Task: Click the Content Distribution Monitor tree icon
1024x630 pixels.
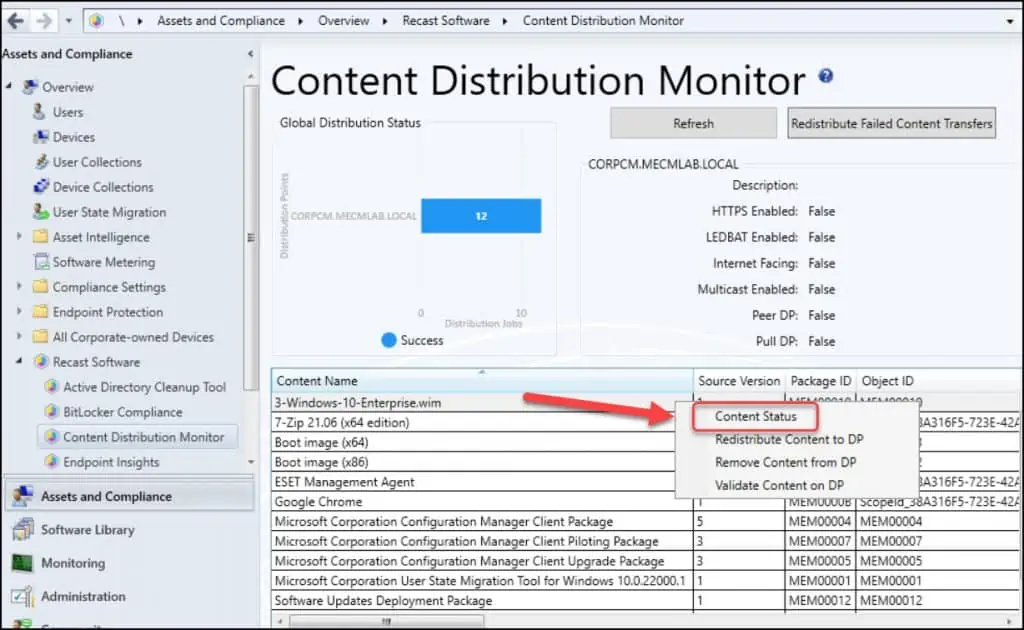Action: [52, 437]
